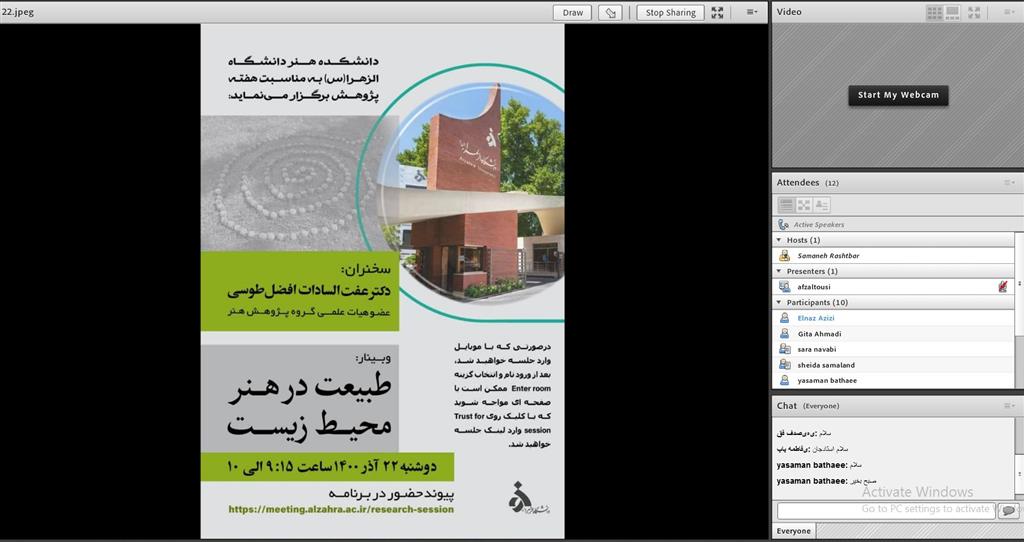Image resolution: width=1024 pixels, height=542 pixels.
Task: Click the Stop Sharing button
Action: coord(671,12)
